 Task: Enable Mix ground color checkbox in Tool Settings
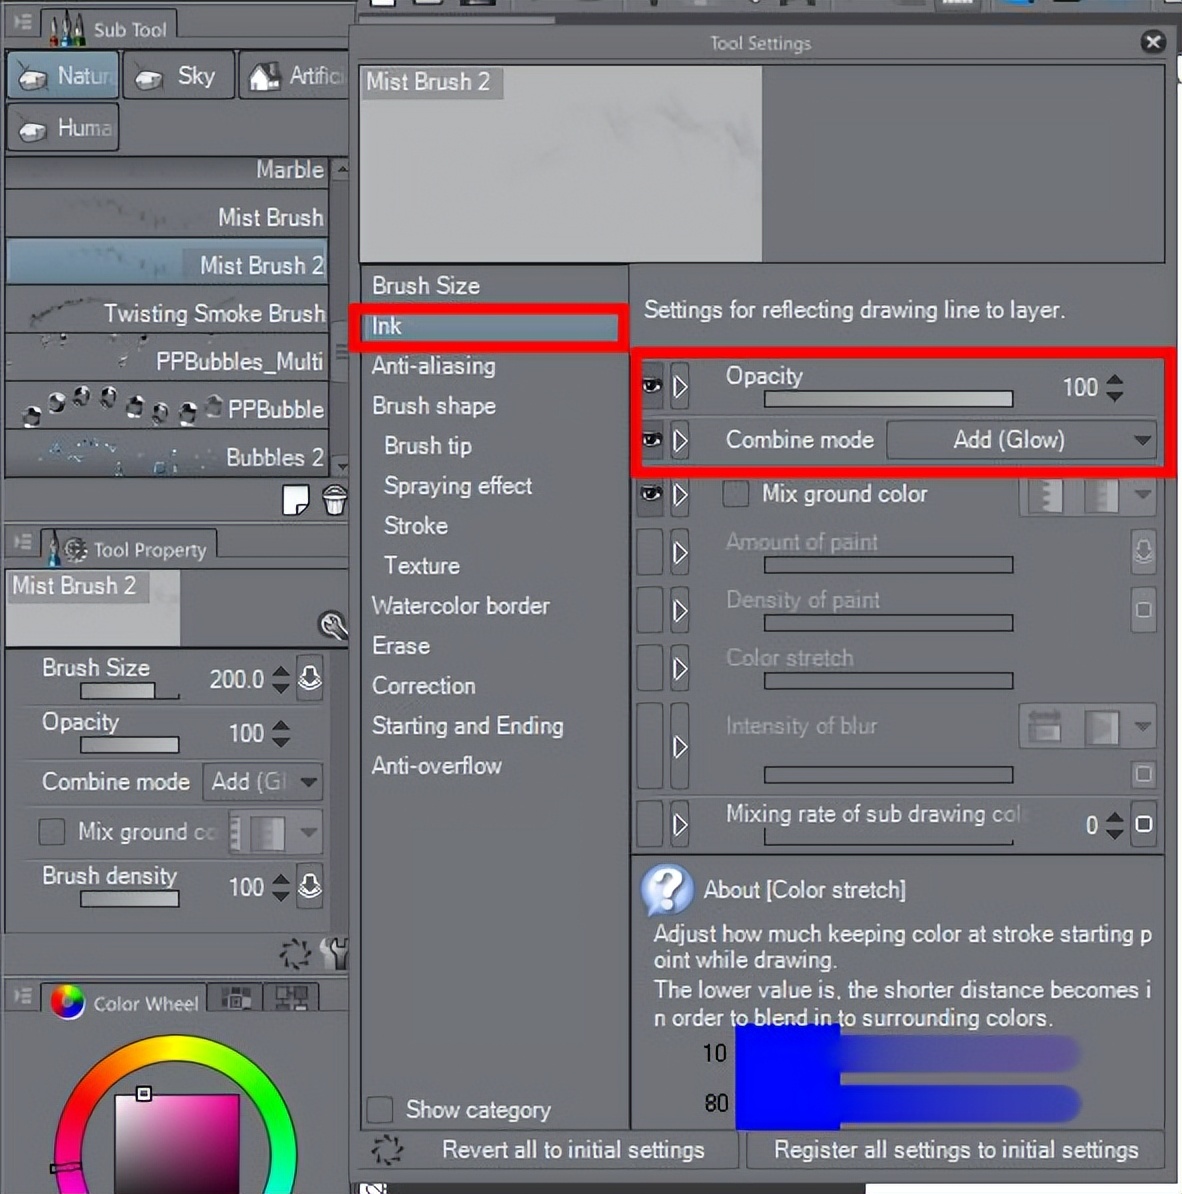coord(736,494)
